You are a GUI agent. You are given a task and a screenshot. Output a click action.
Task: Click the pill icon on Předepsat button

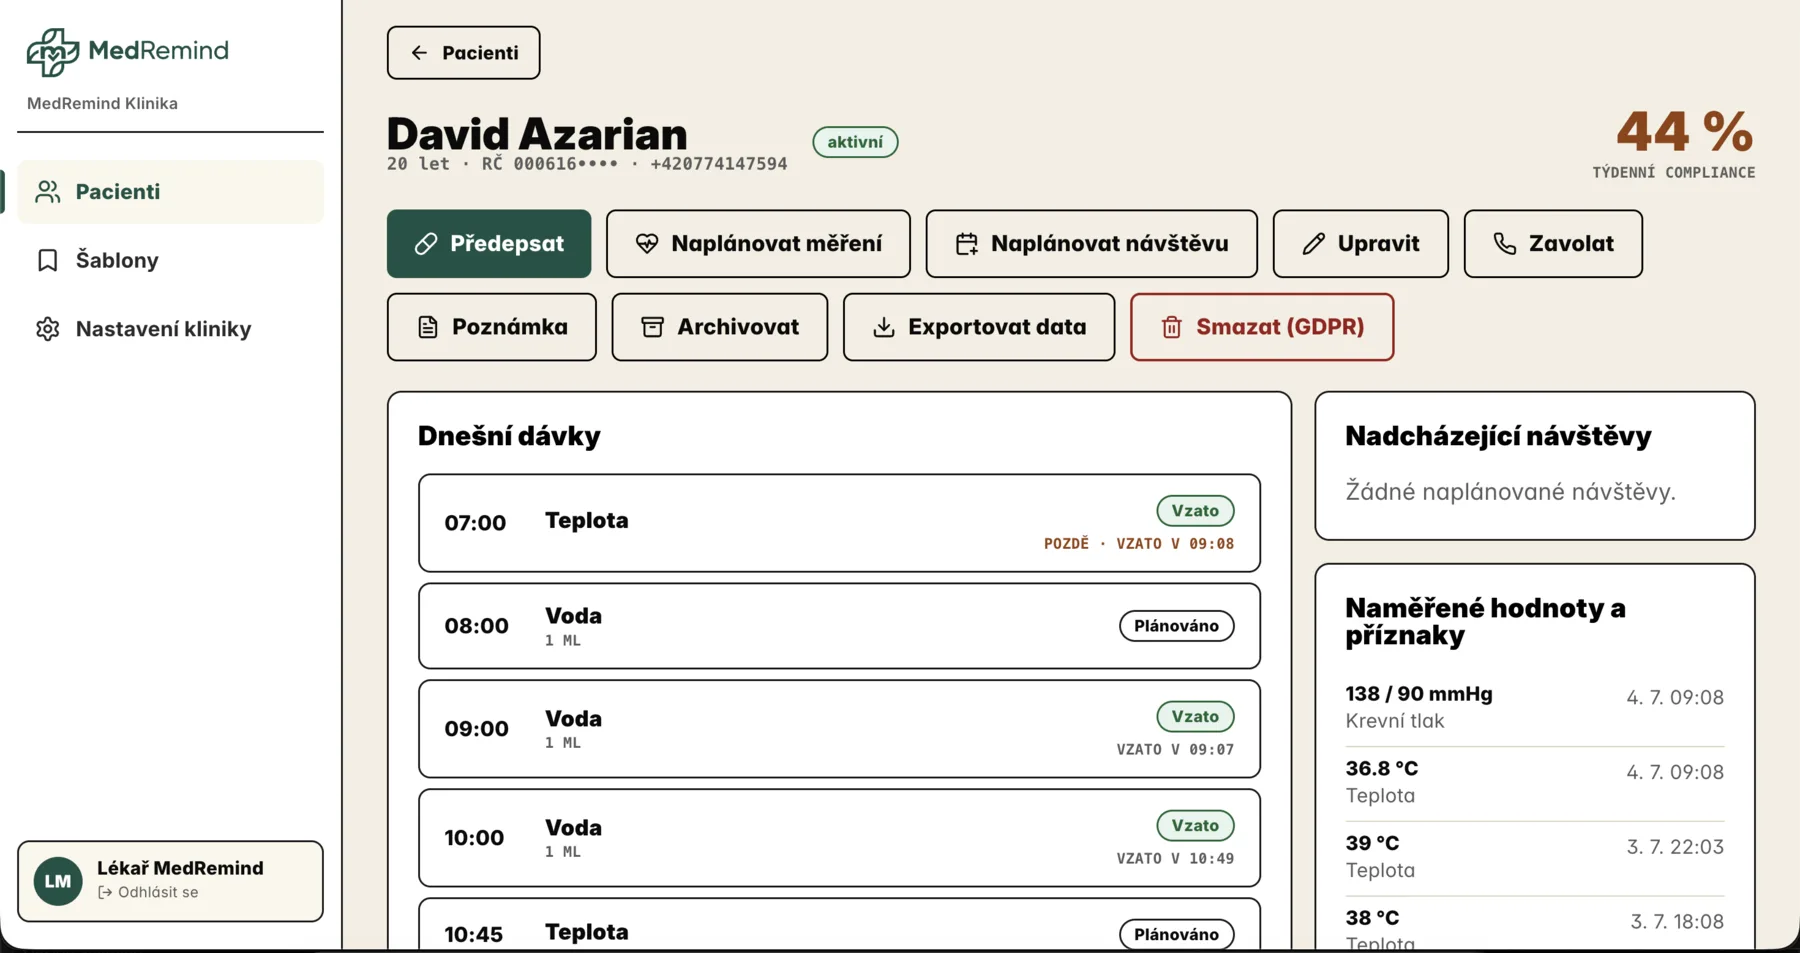click(x=426, y=244)
